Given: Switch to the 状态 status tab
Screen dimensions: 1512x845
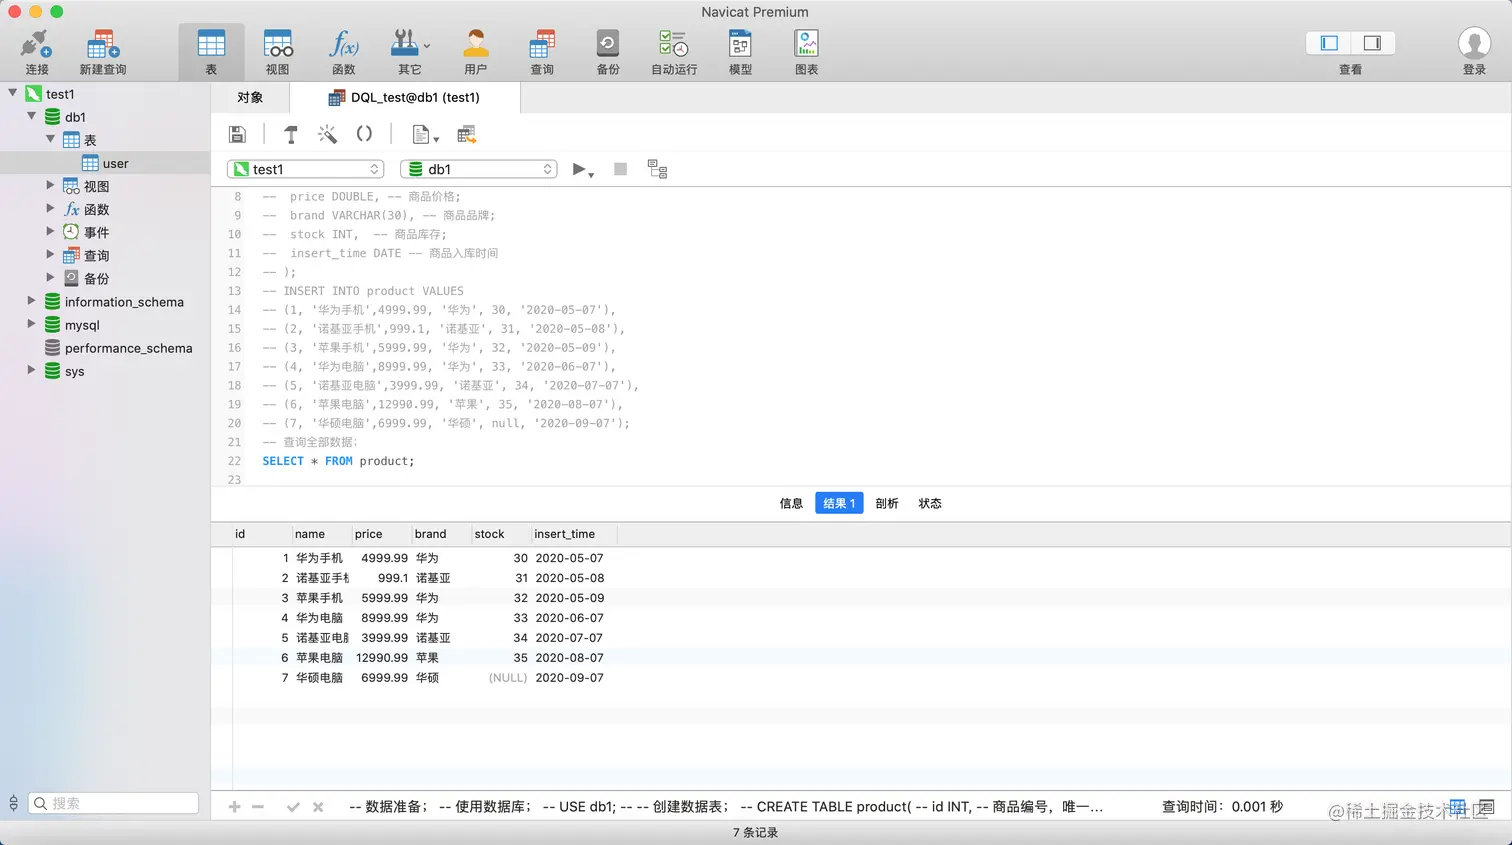Looking at the screenshot, I should coord(930,503).
